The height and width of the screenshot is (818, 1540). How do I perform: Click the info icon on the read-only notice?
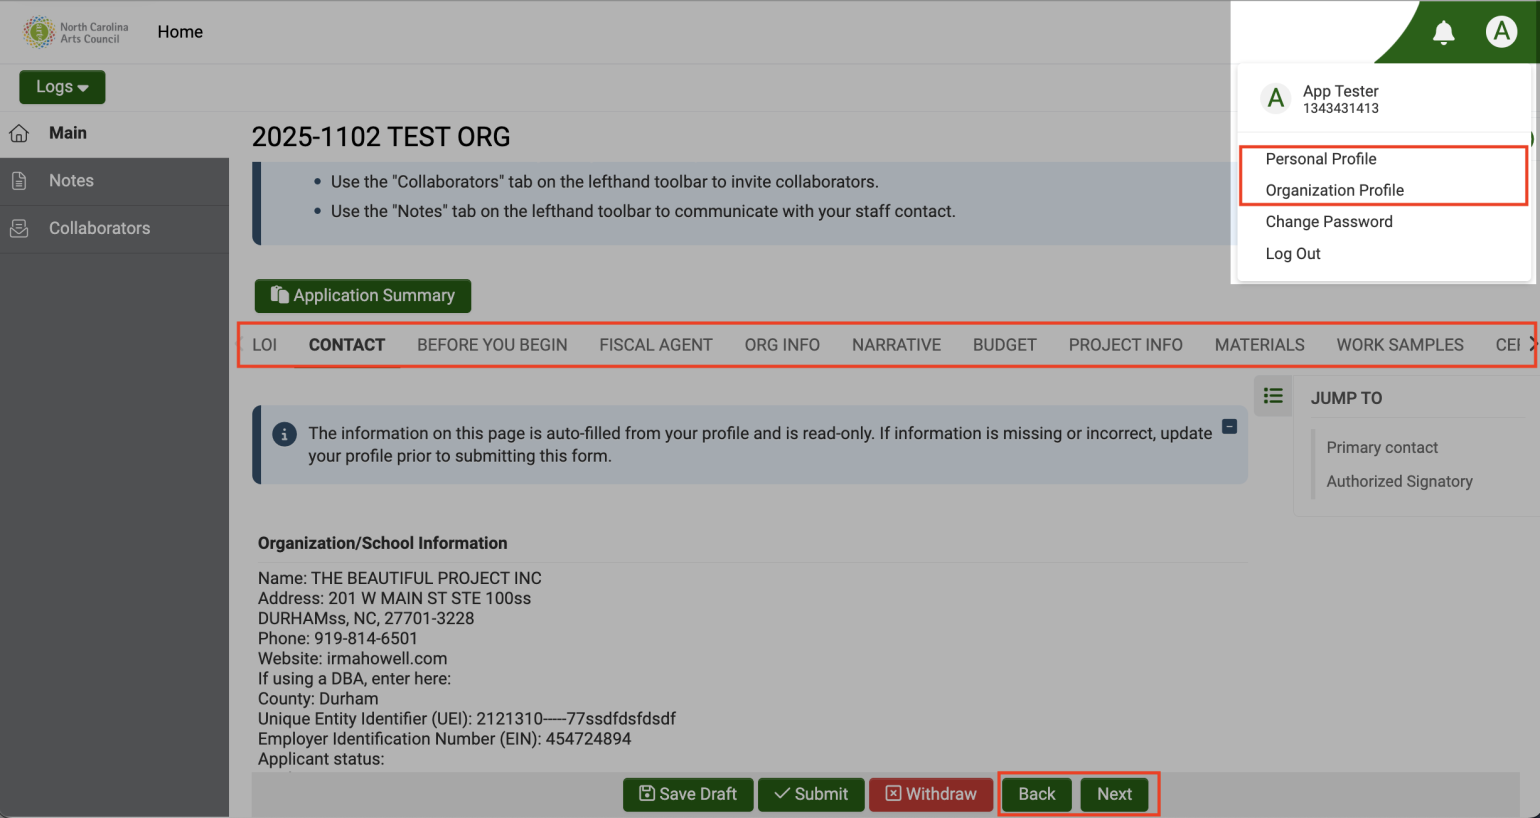286,434
